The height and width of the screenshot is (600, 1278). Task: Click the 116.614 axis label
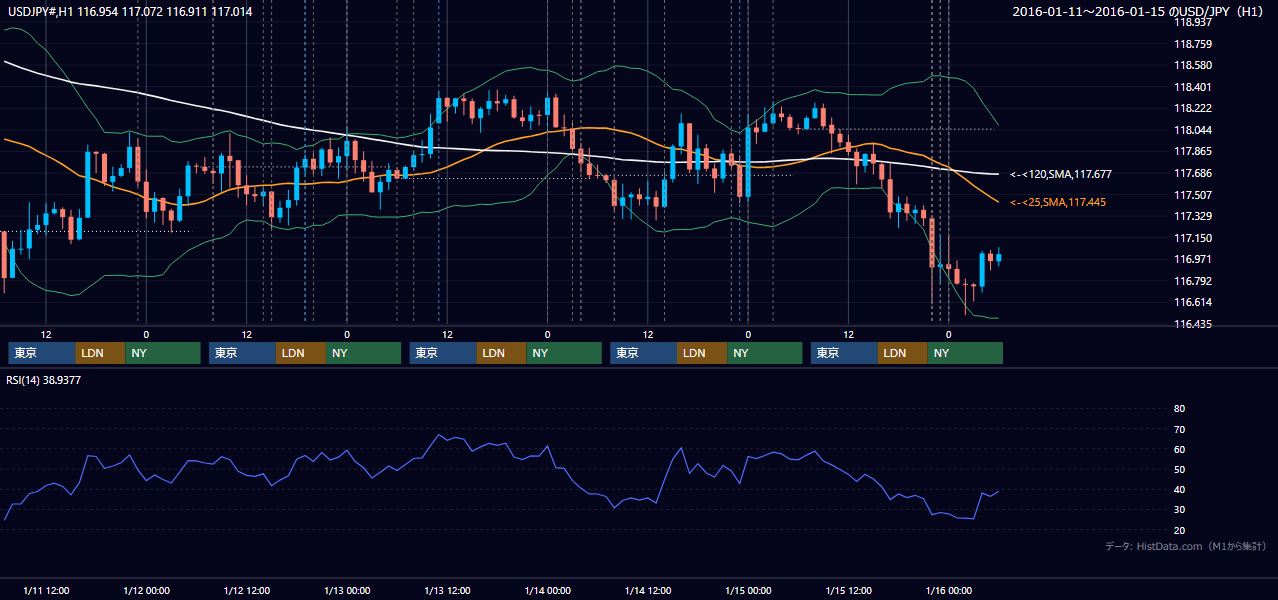1193,302
